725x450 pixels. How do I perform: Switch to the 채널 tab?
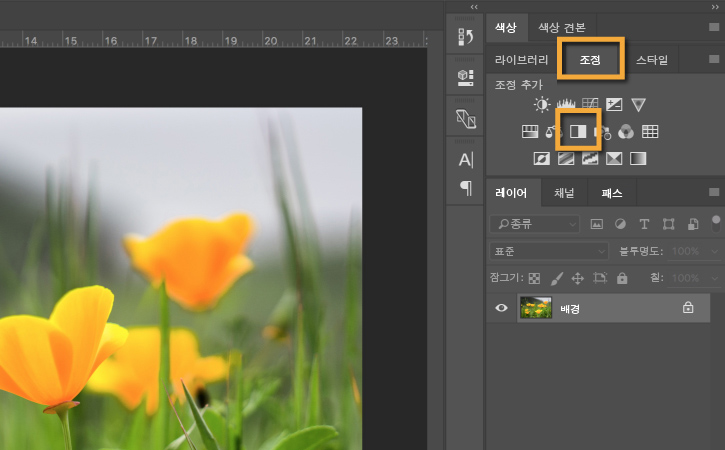pyautogui.click(x=564, y=193)
